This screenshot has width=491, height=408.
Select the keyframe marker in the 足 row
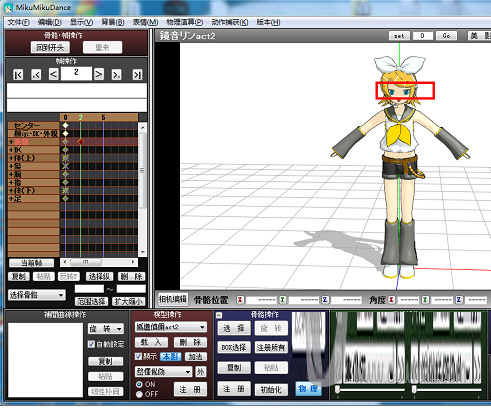click(66, 199)
